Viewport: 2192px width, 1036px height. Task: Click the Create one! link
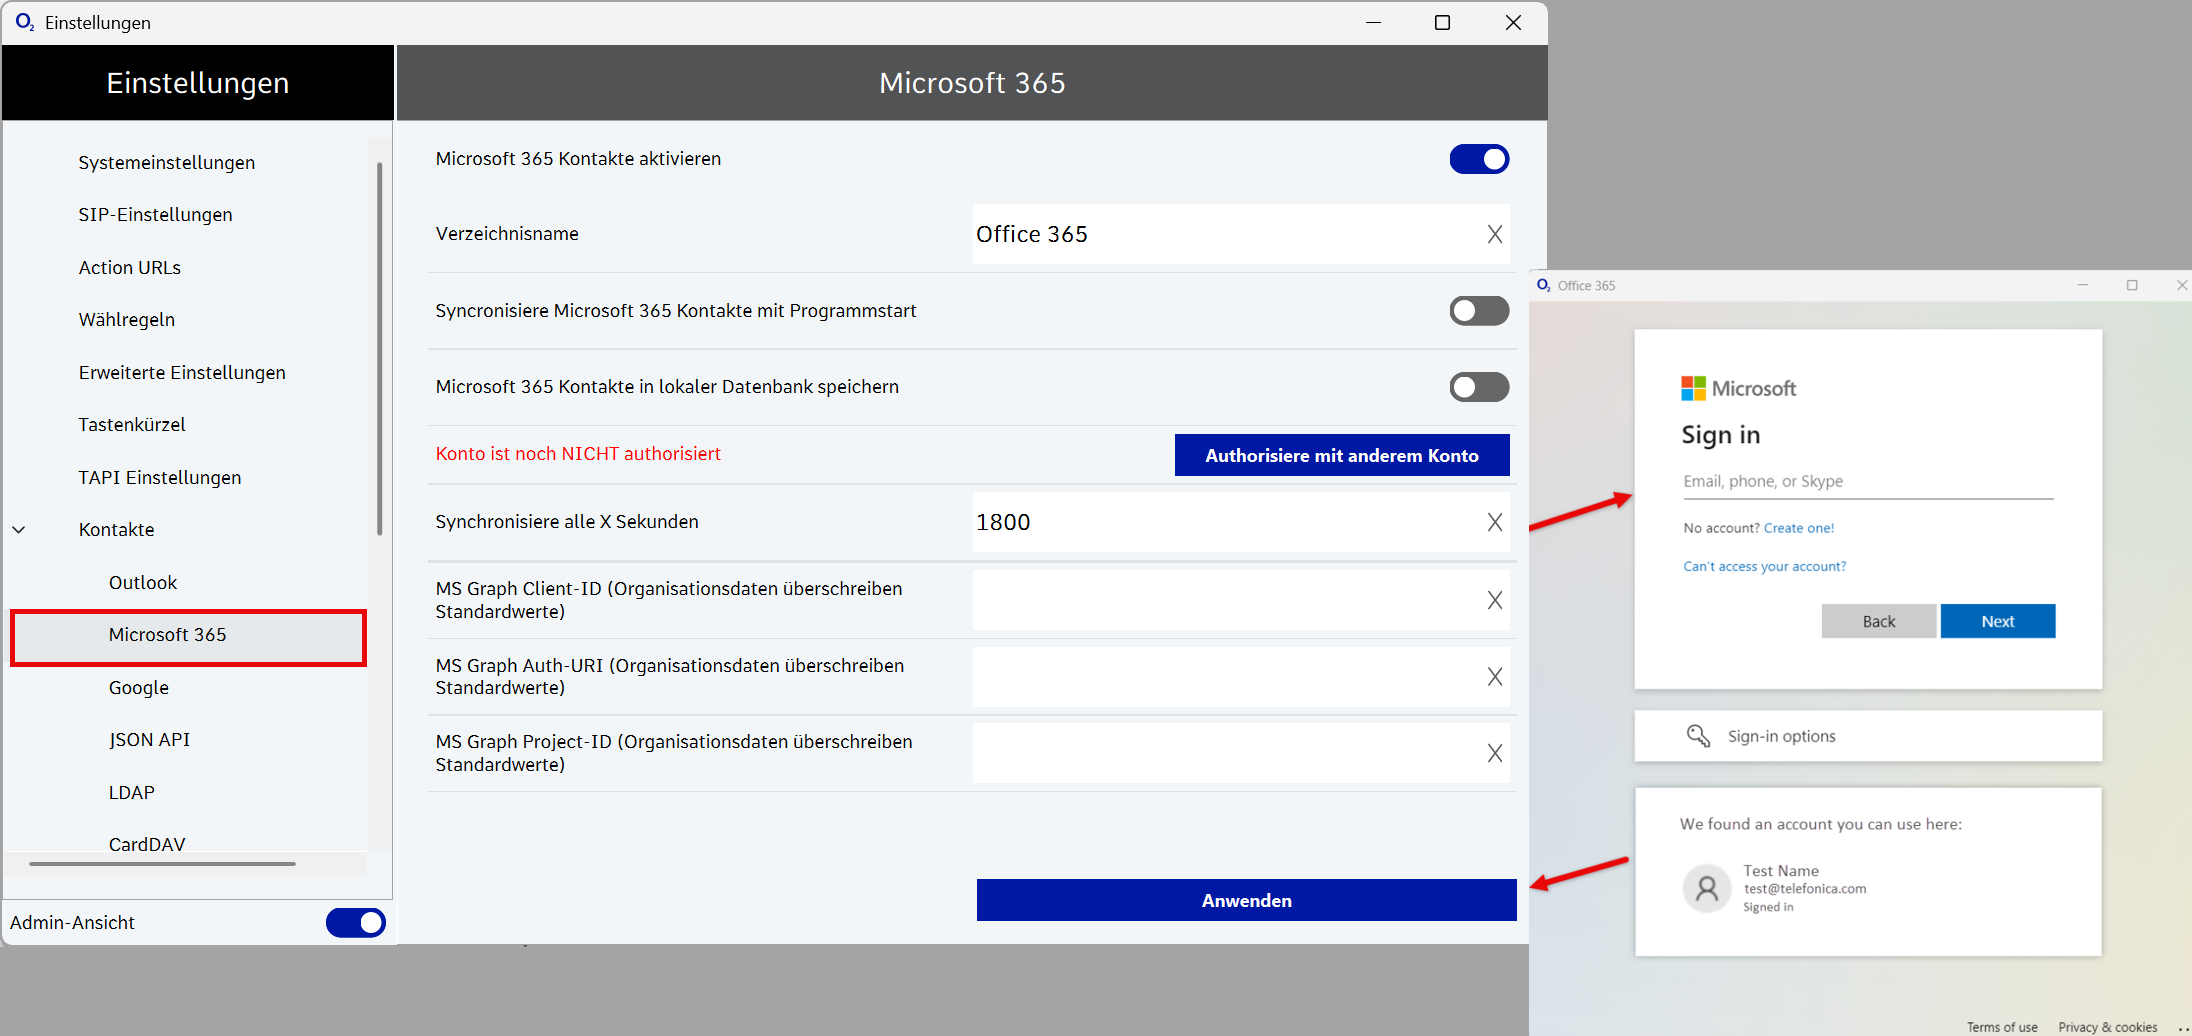pos(1798,528)
